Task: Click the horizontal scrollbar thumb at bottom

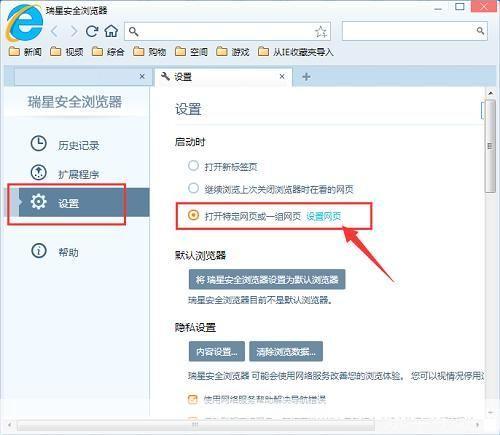Action: coord(196,425)
